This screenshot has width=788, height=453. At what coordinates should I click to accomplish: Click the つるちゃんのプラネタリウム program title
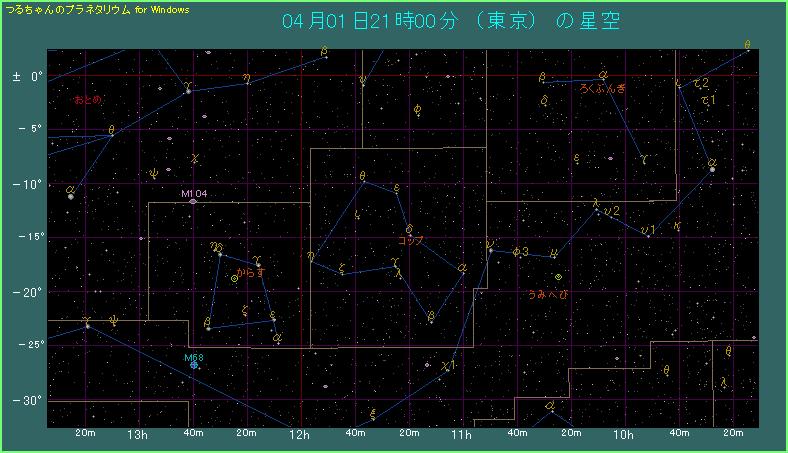[x=98, y=8]
